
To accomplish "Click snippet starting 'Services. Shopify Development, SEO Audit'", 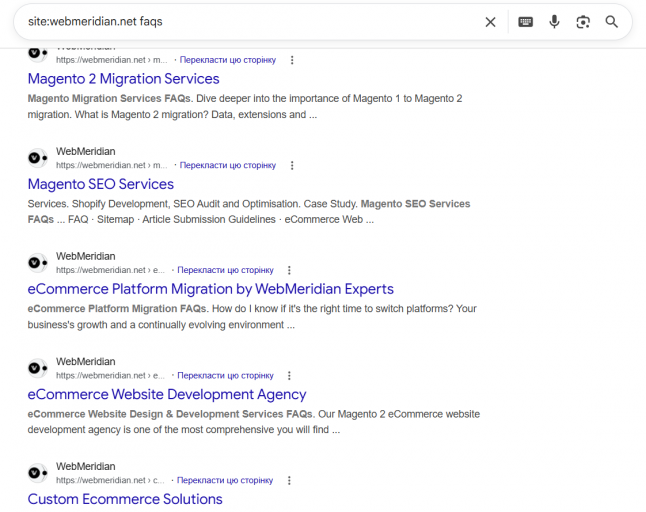I will tap(249, 212).
